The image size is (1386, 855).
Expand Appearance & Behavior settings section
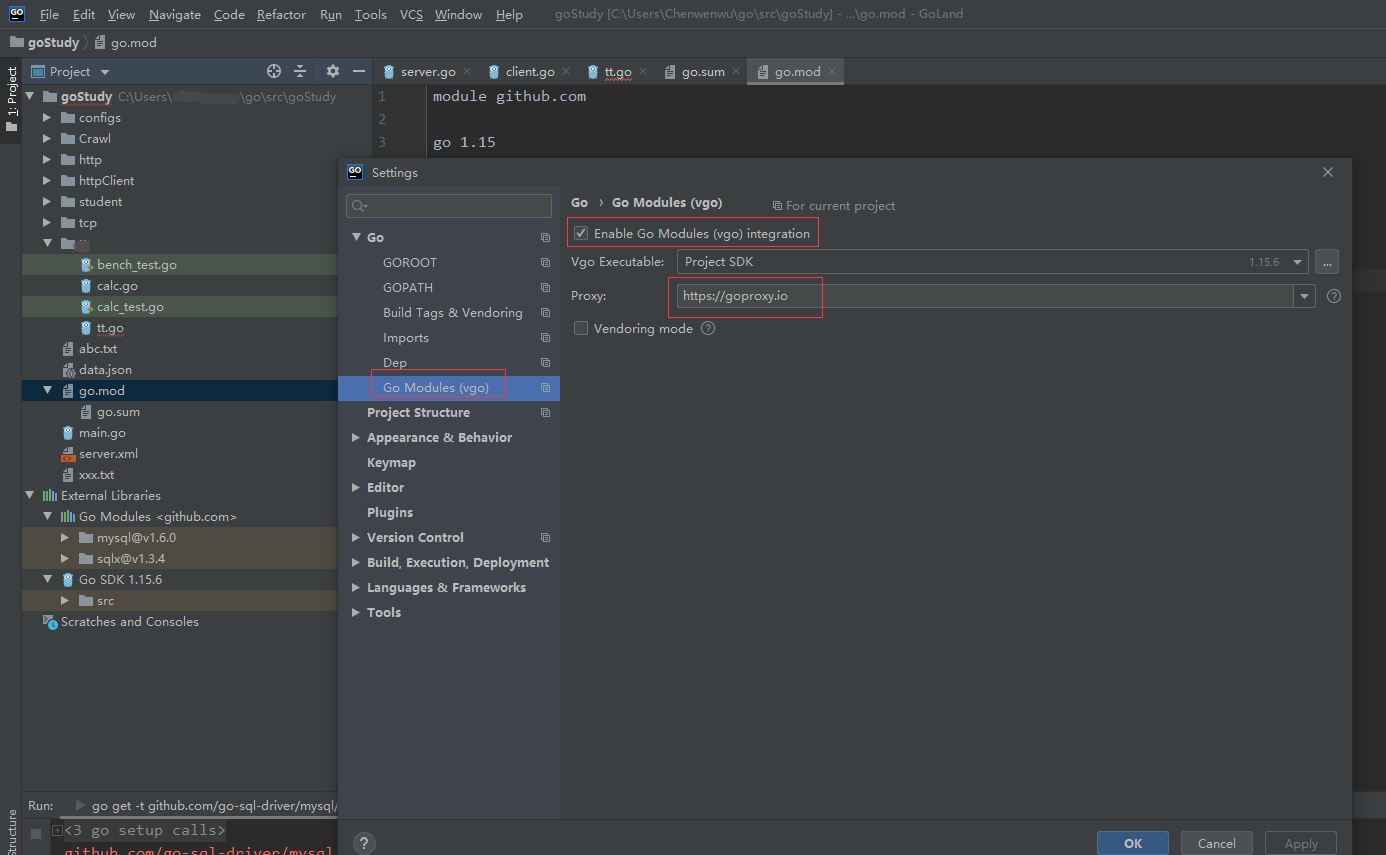point(356,438)
